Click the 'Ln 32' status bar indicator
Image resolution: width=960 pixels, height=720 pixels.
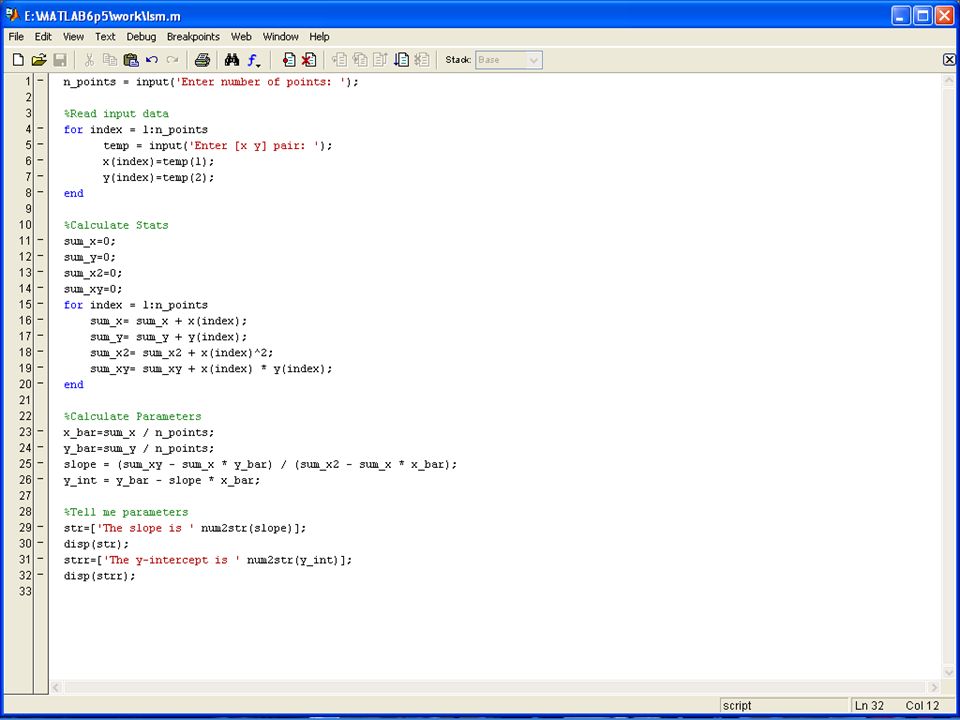(869, 705)
